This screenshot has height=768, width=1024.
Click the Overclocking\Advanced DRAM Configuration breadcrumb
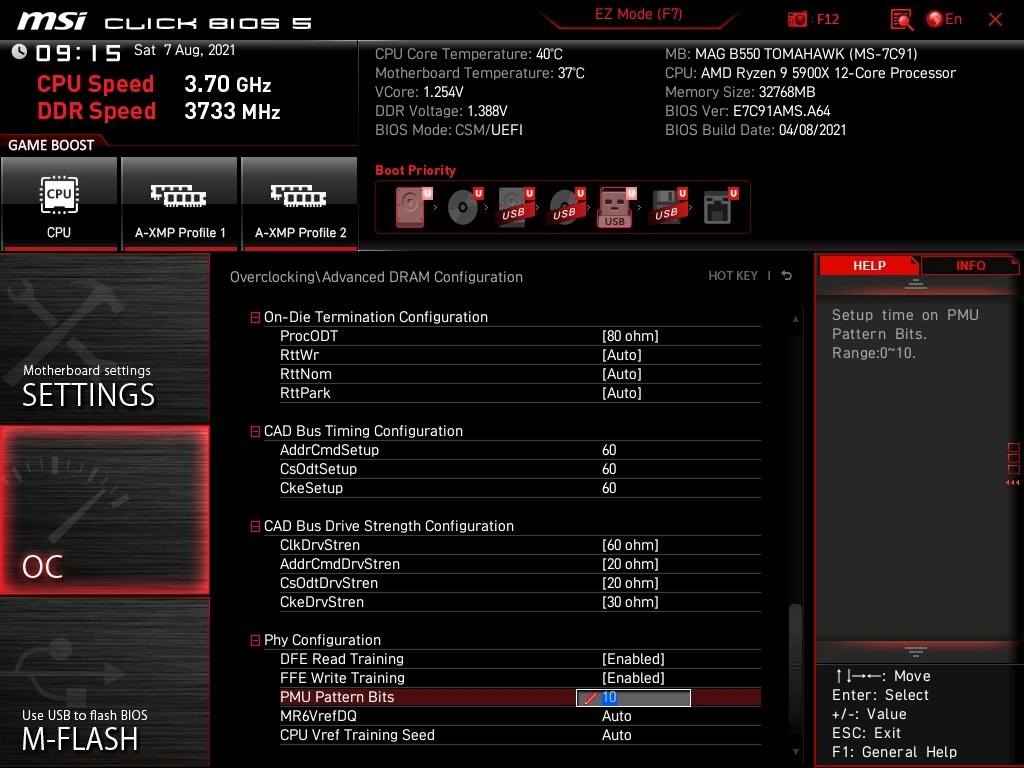(376, 277)
